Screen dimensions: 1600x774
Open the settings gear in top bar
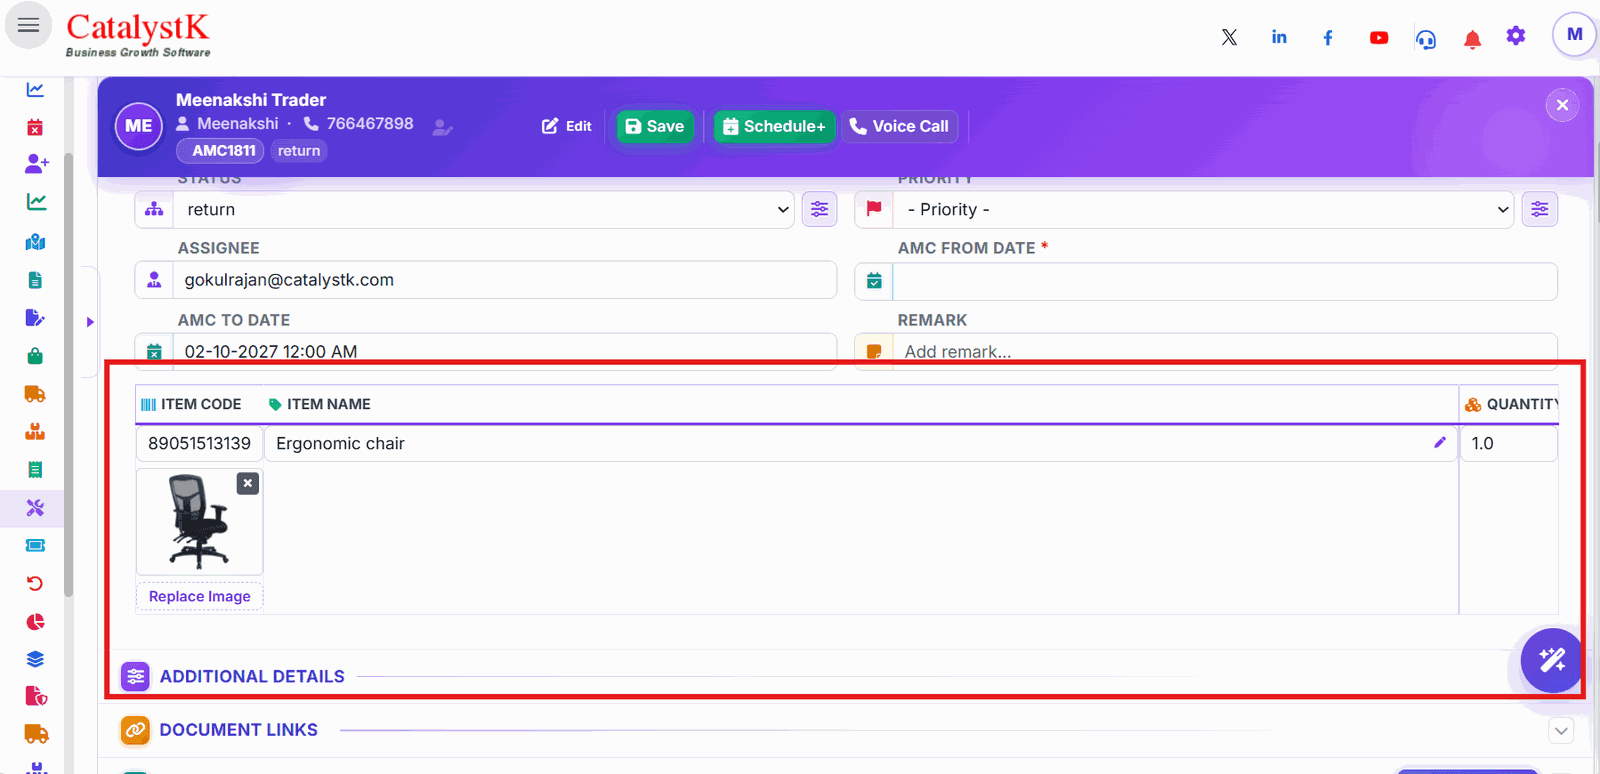pos(1516,36)
